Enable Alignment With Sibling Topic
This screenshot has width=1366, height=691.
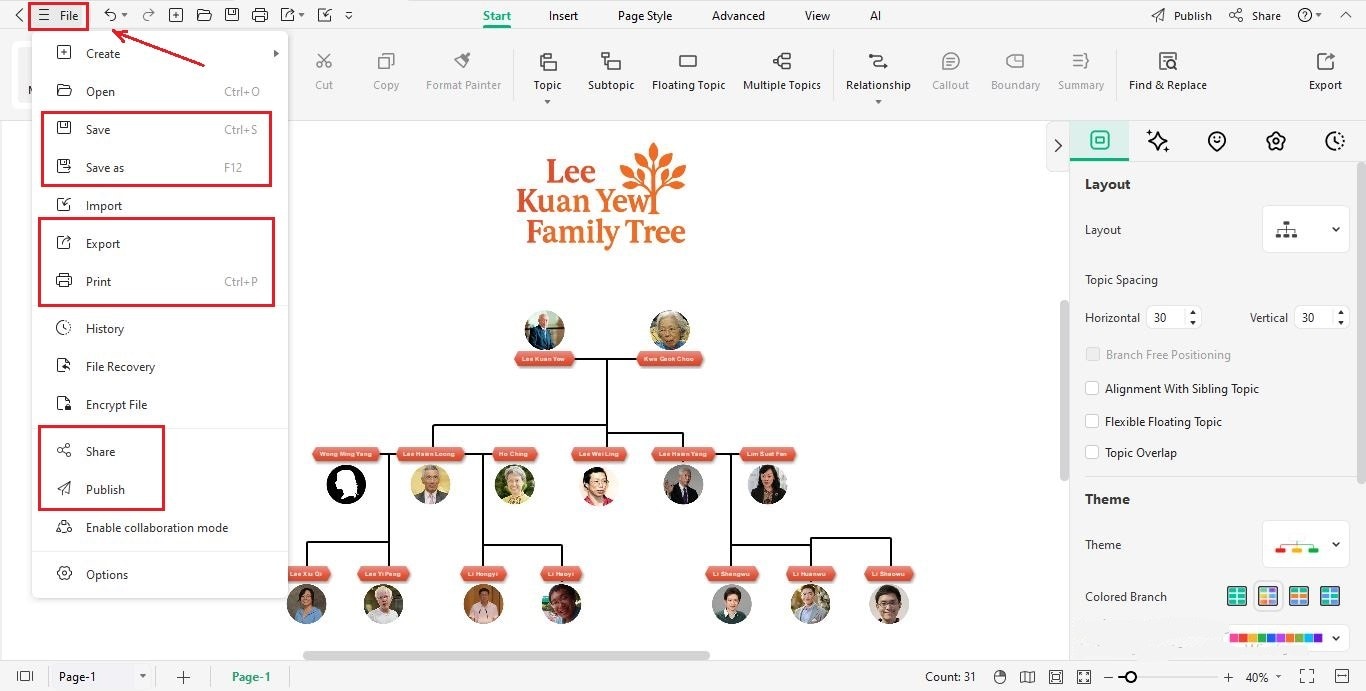pyautogui.click(x=1092, y=389)
